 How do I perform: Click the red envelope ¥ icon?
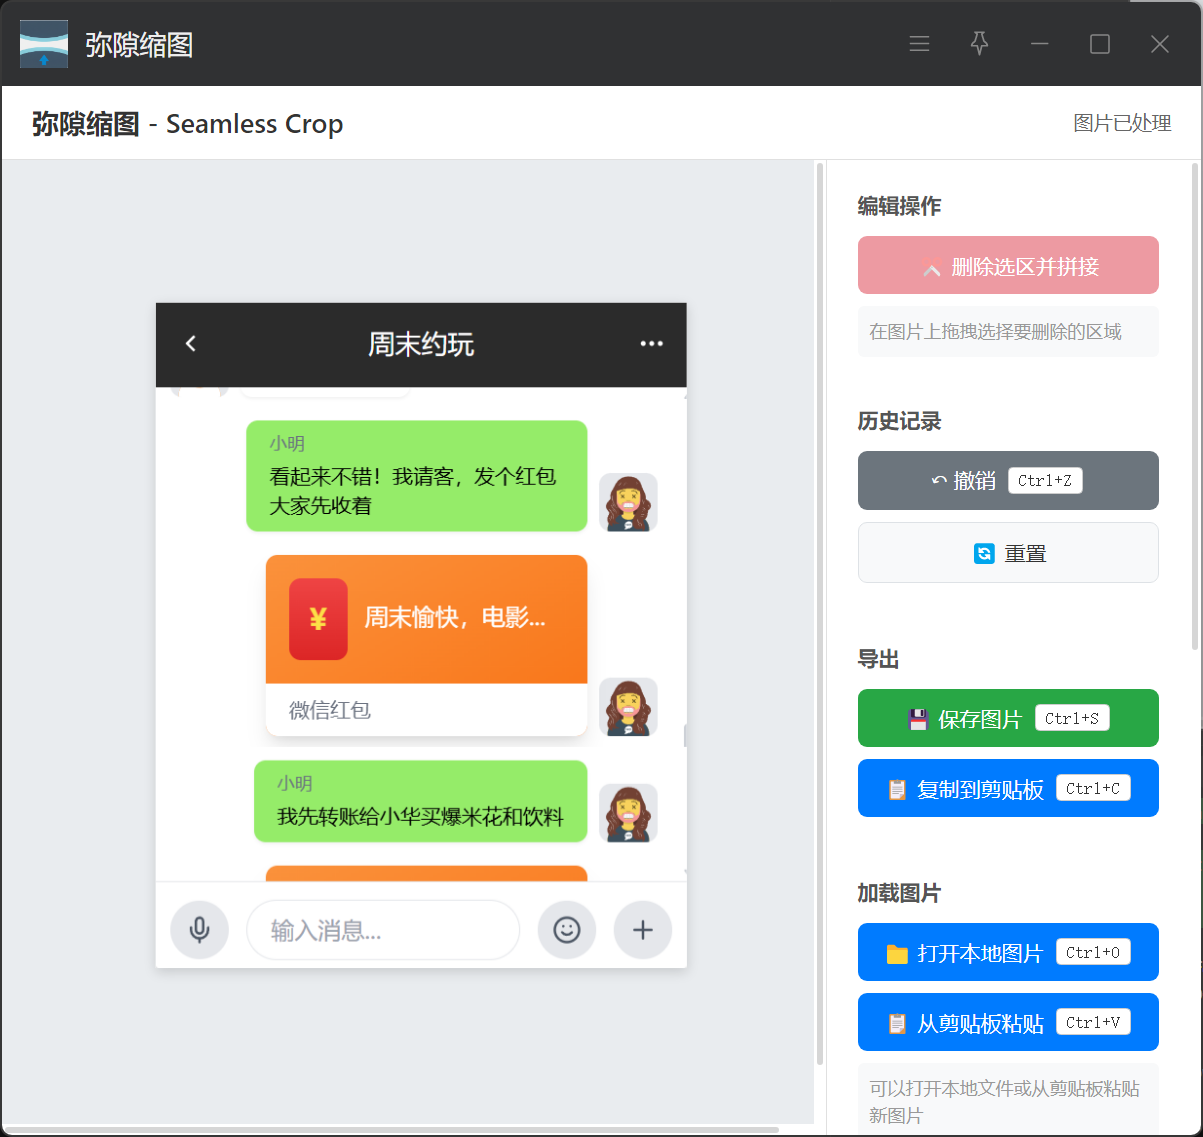pyautogui.click(x=318, y=619)
